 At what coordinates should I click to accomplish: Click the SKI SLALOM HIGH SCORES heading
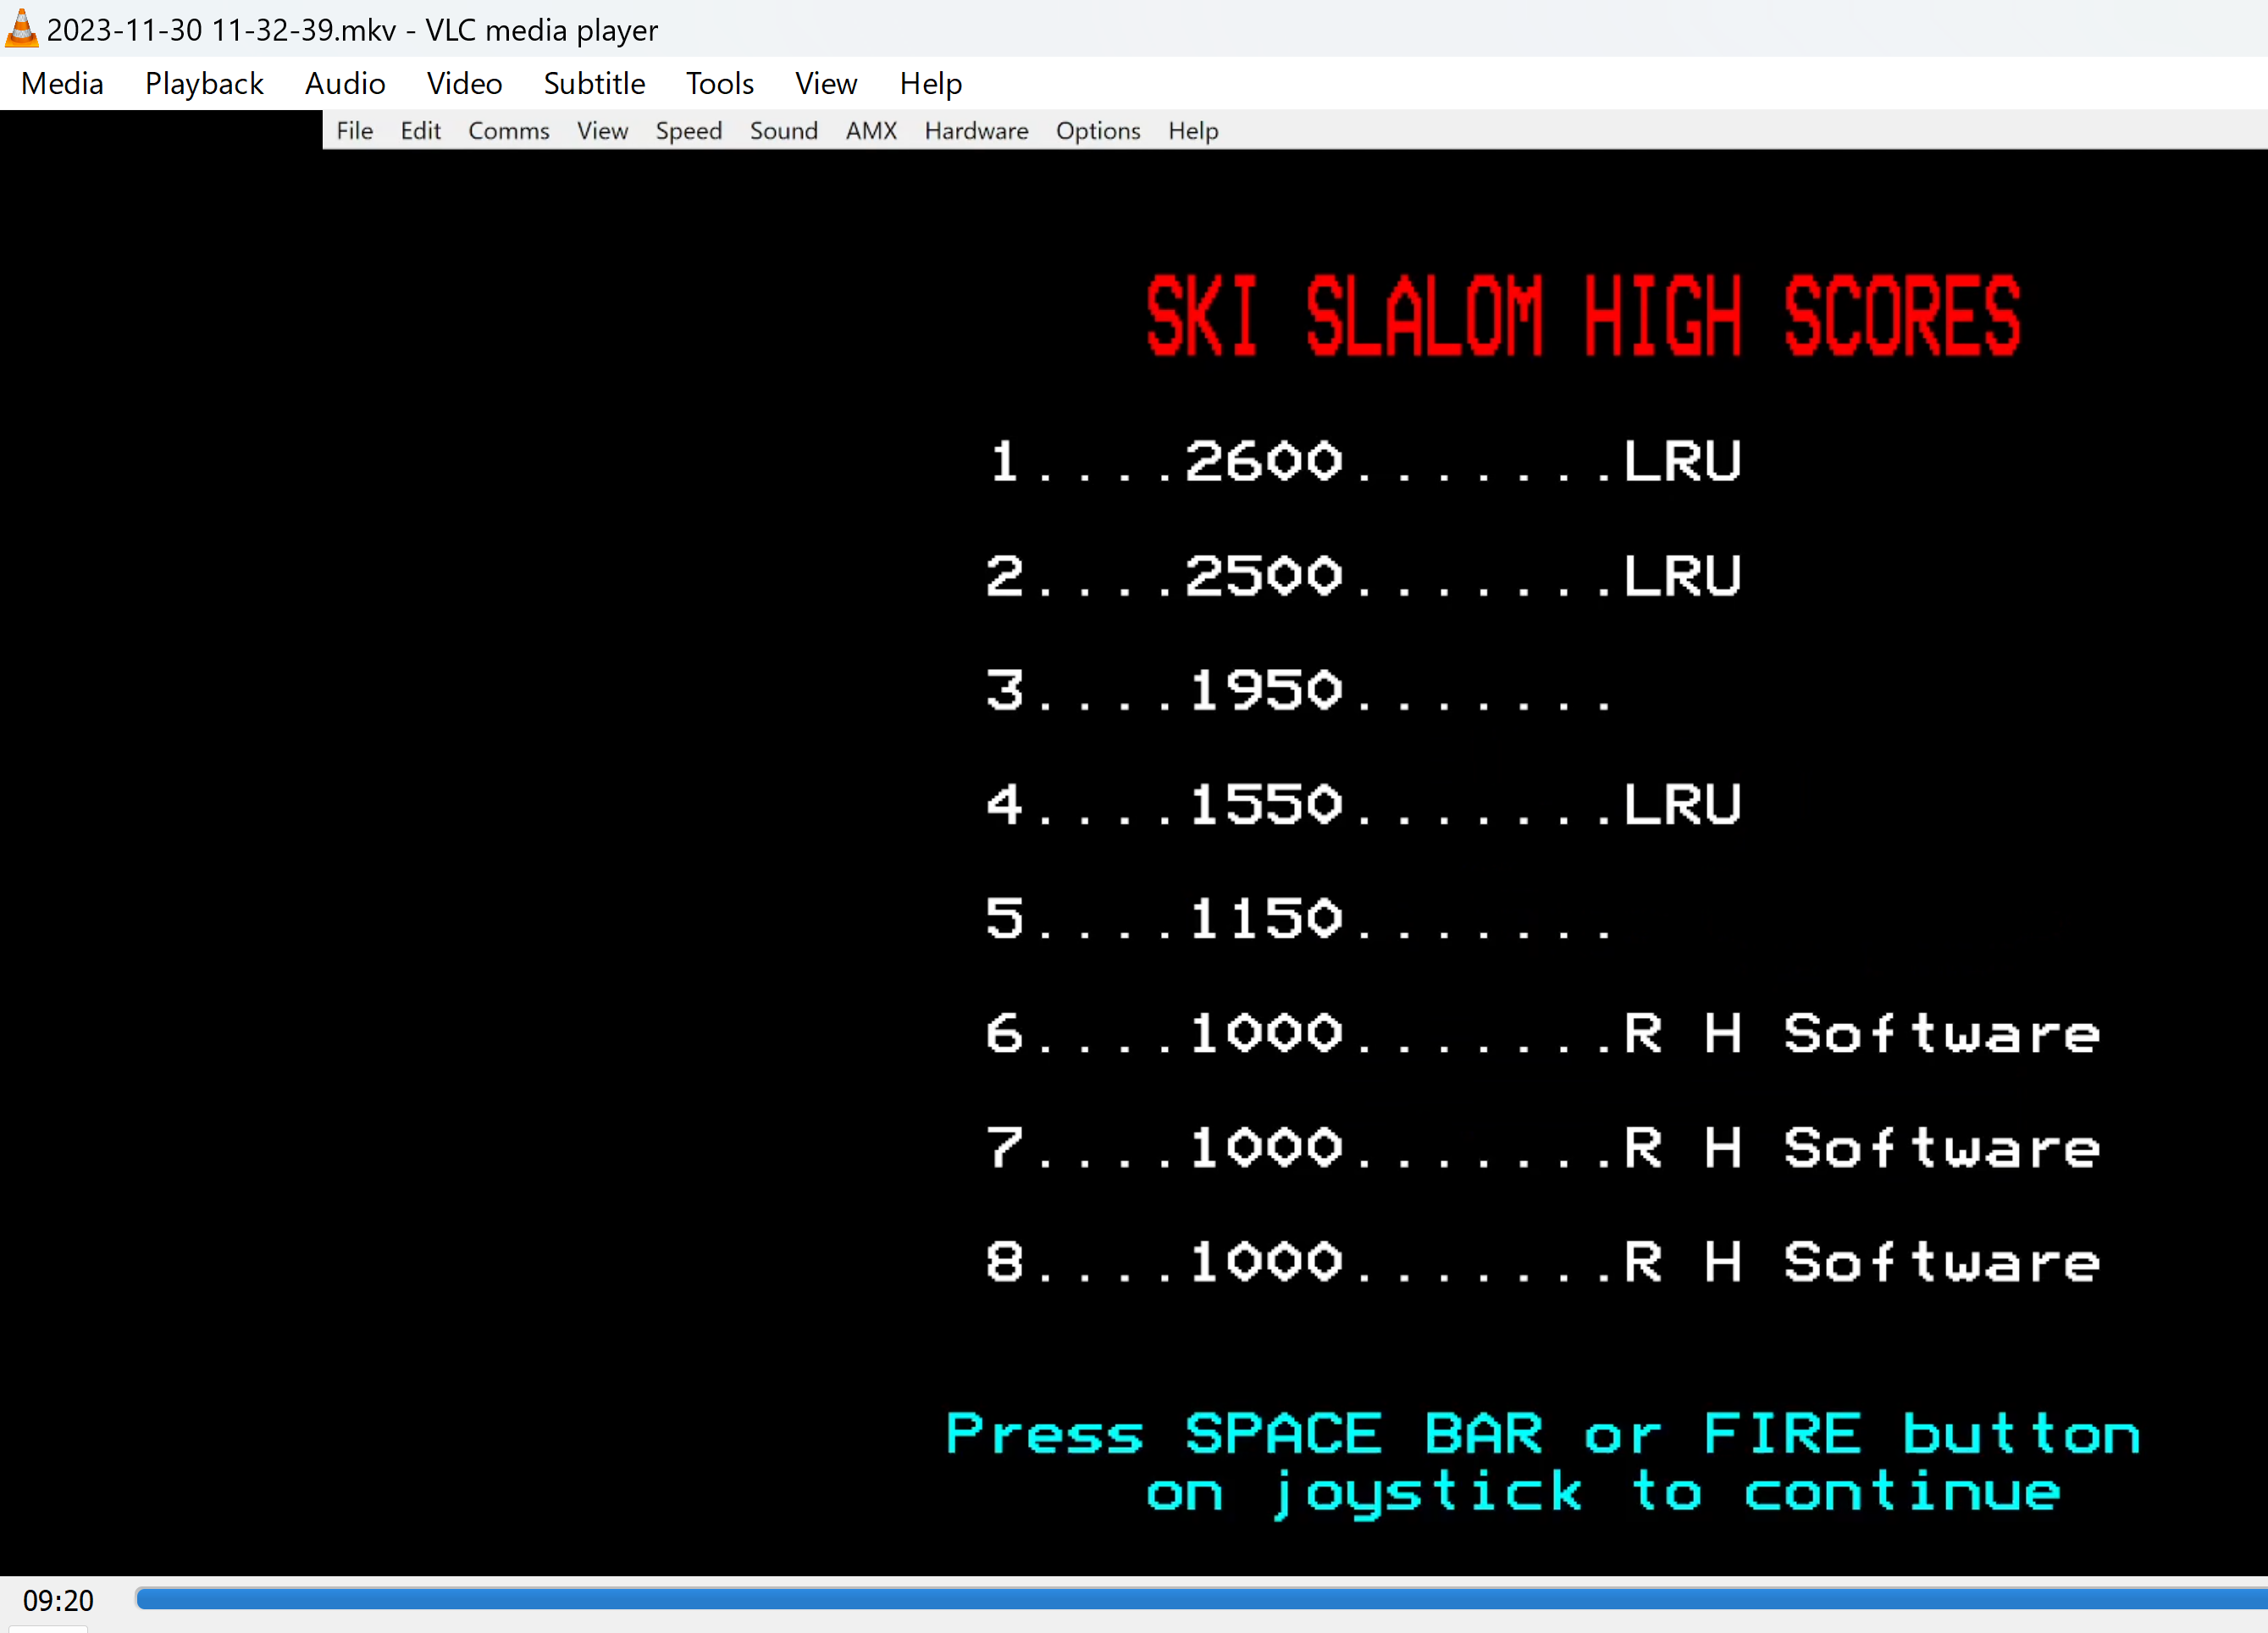pos(1583,317)
